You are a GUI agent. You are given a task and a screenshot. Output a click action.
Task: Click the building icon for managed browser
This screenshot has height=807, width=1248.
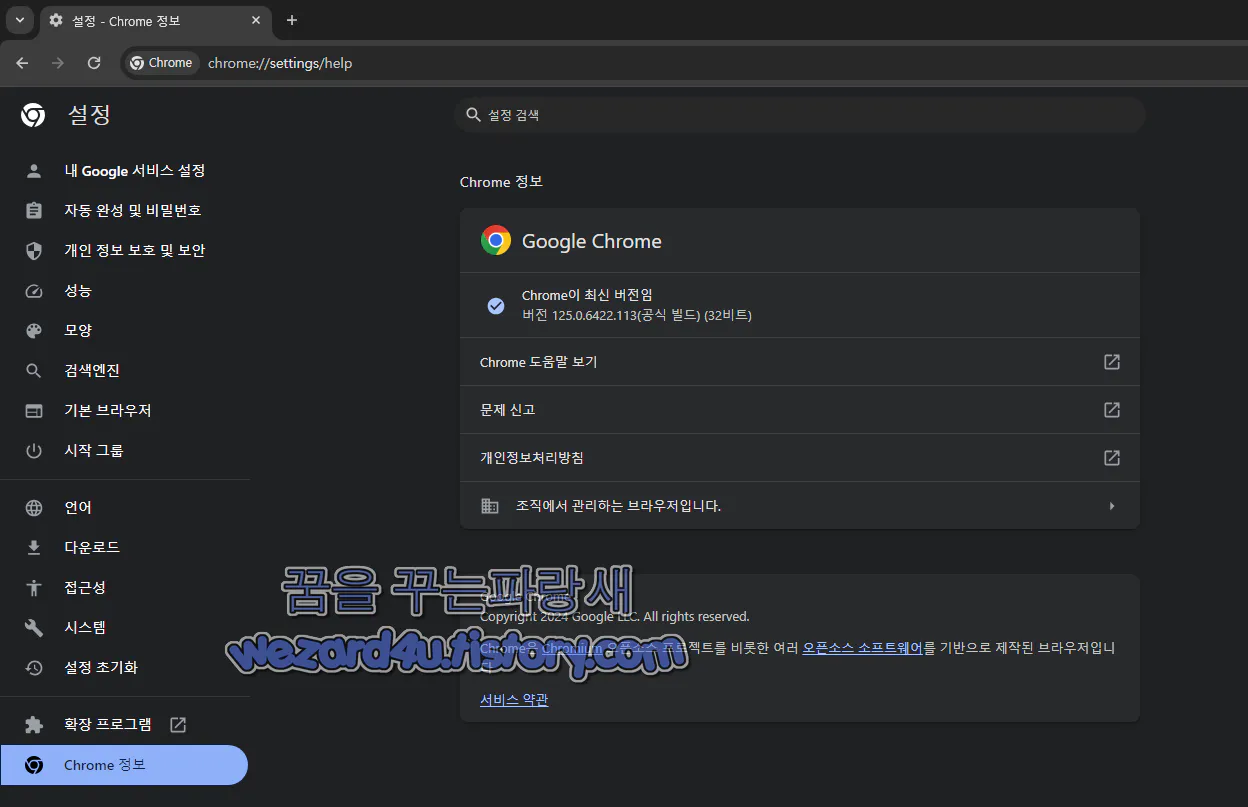pos(490,506)
